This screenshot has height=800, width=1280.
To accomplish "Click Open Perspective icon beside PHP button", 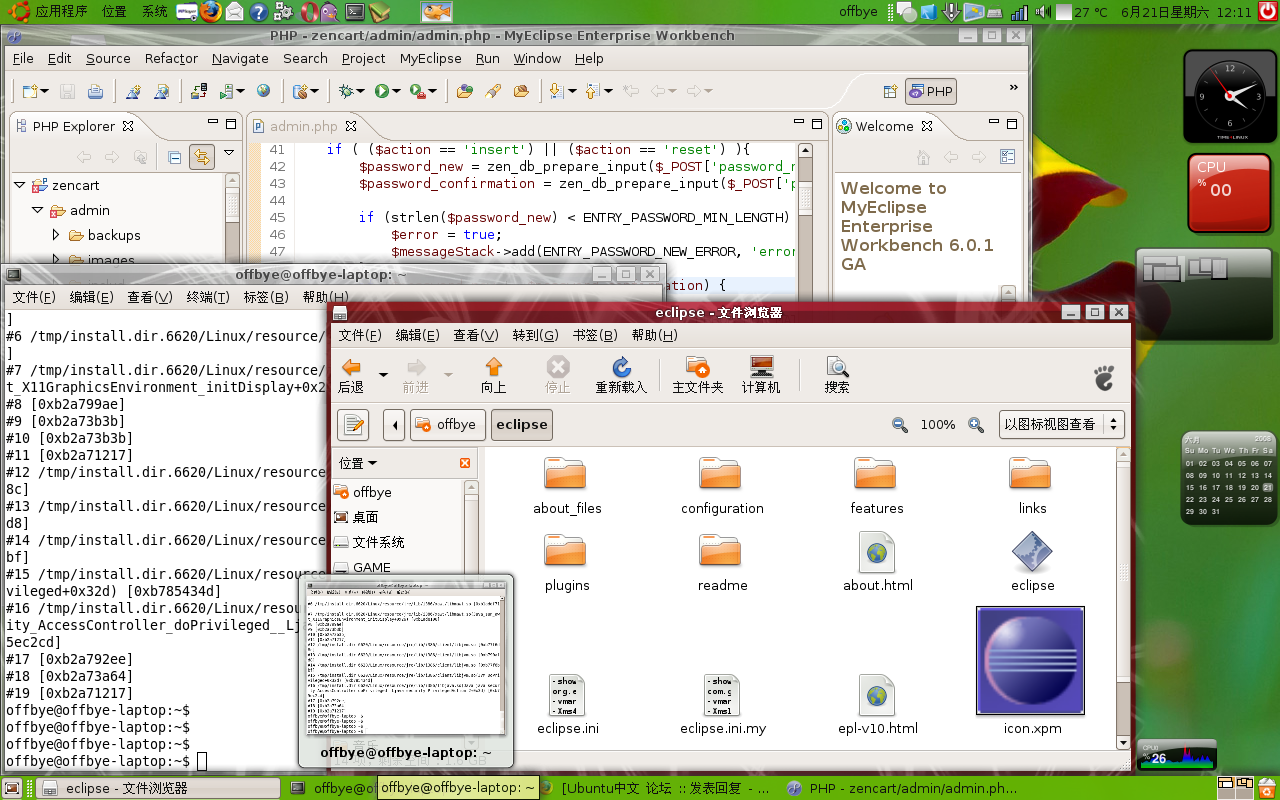I will pos(890,91).
